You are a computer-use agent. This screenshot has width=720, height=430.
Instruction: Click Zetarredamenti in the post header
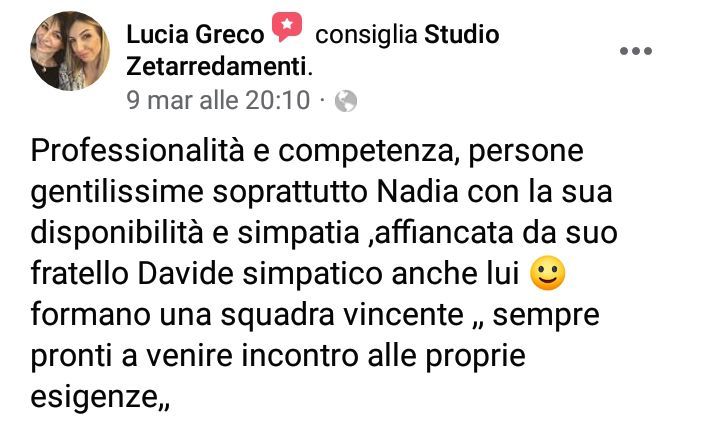pyautogui.click(x=216, y=67)
